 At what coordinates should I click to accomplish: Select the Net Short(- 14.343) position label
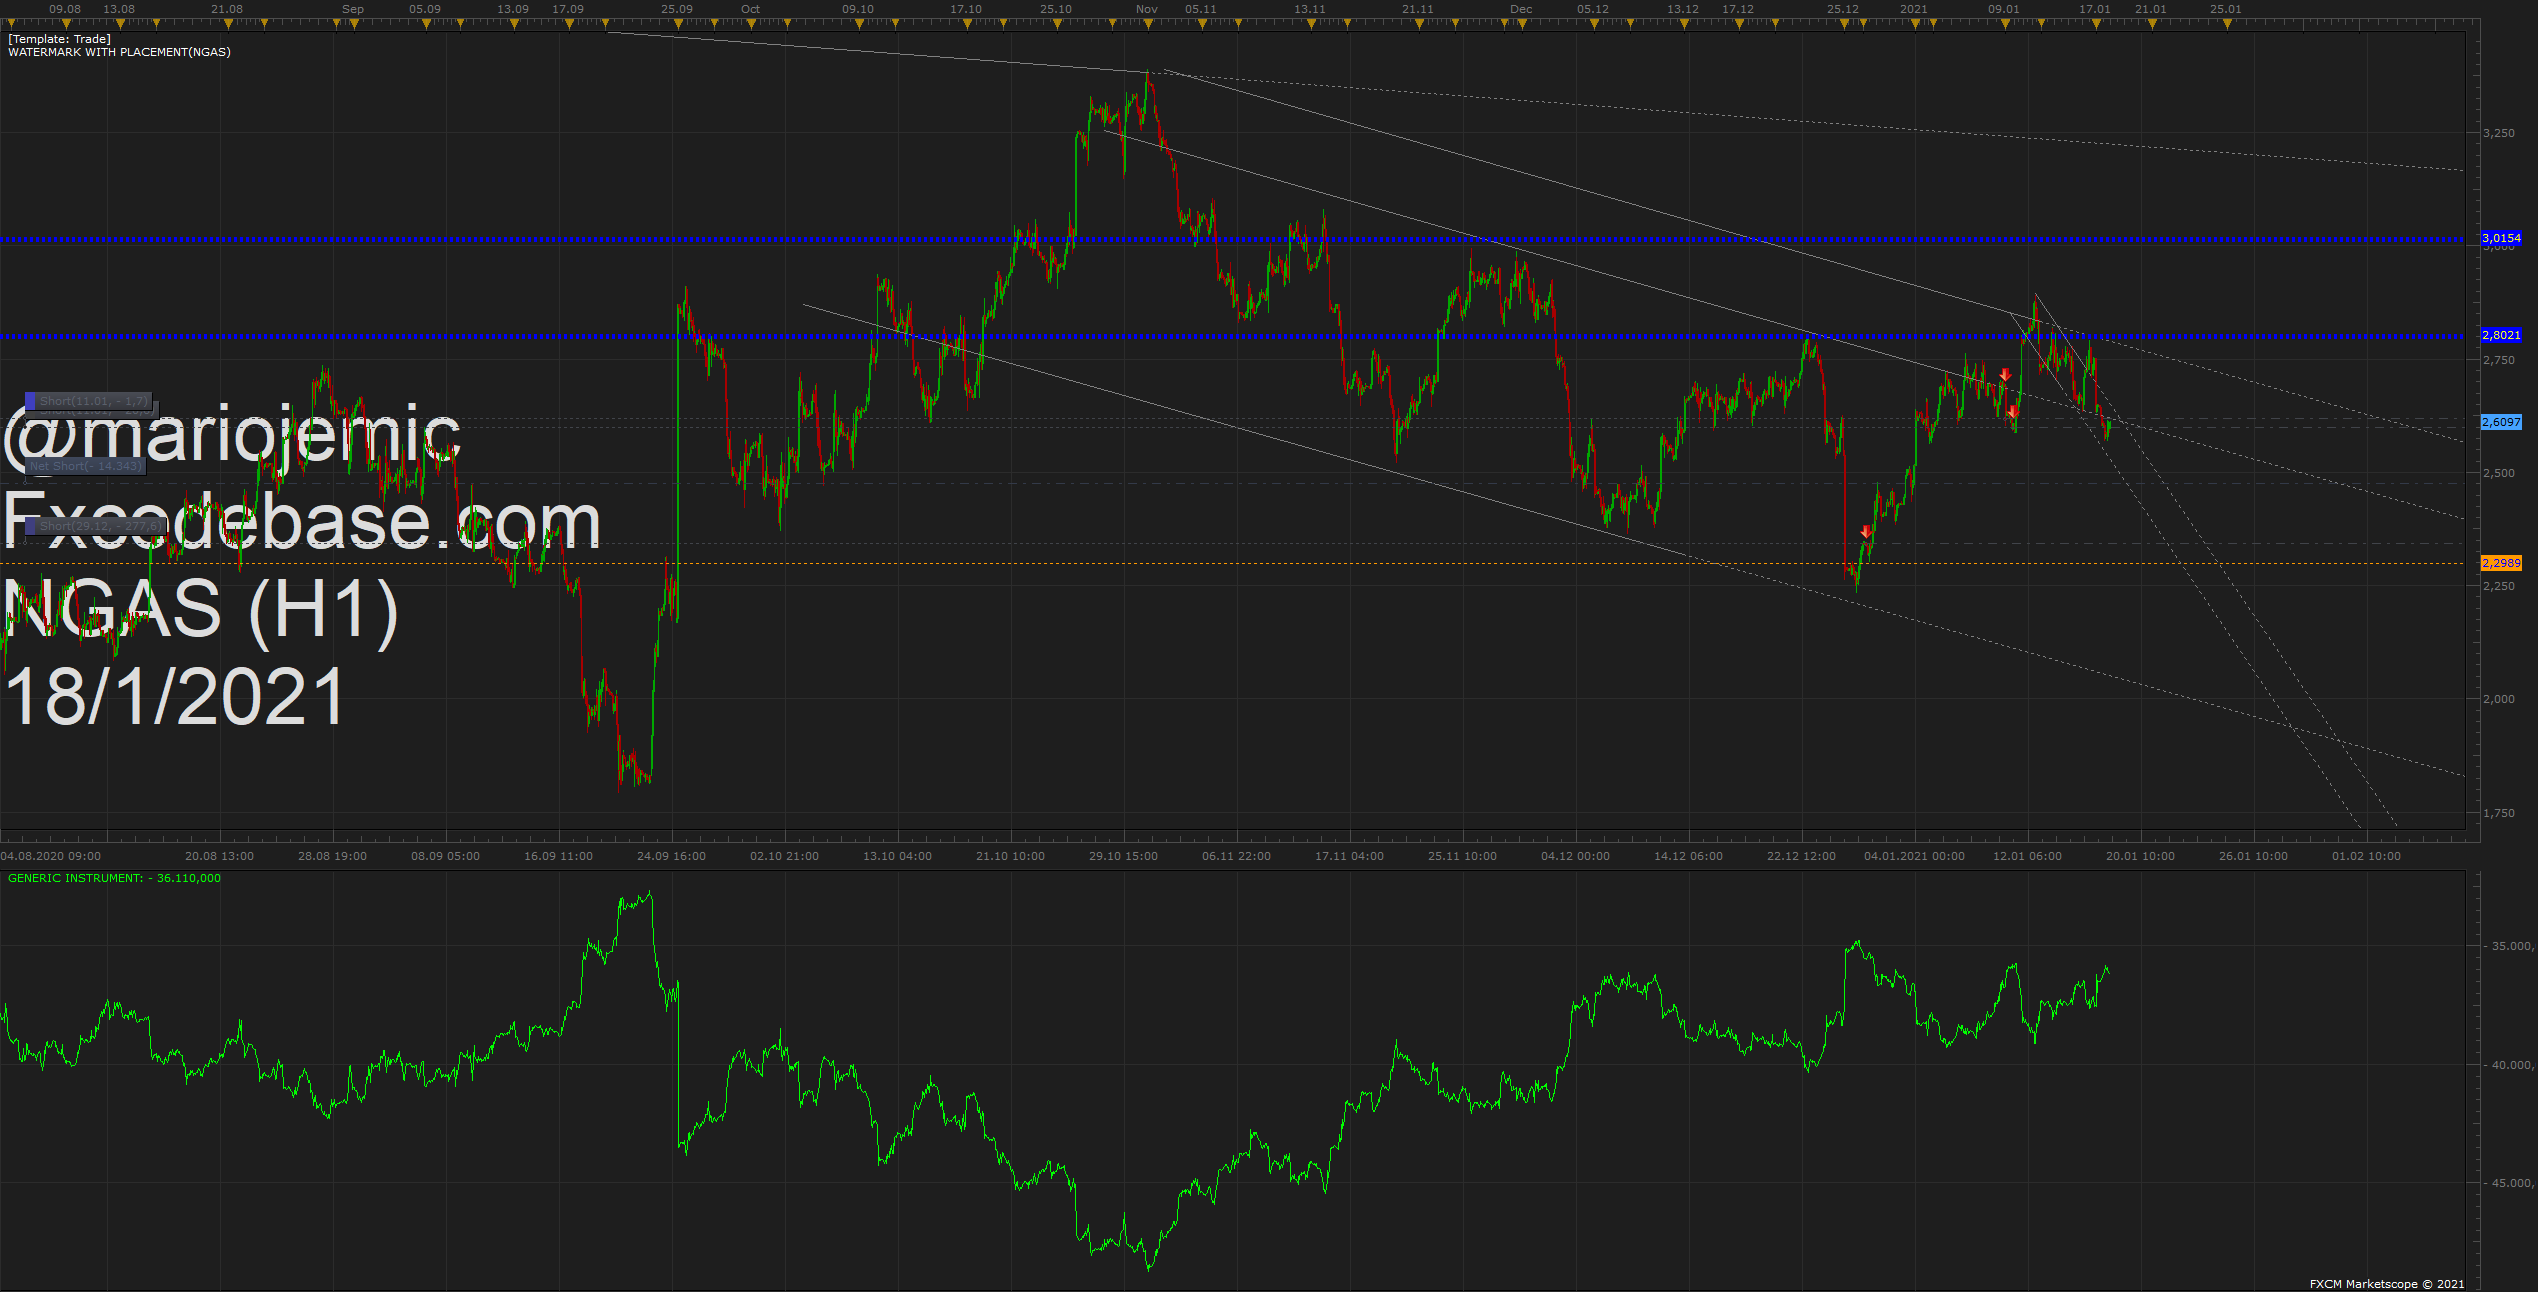pyautogui.click(x=85, y=466)
